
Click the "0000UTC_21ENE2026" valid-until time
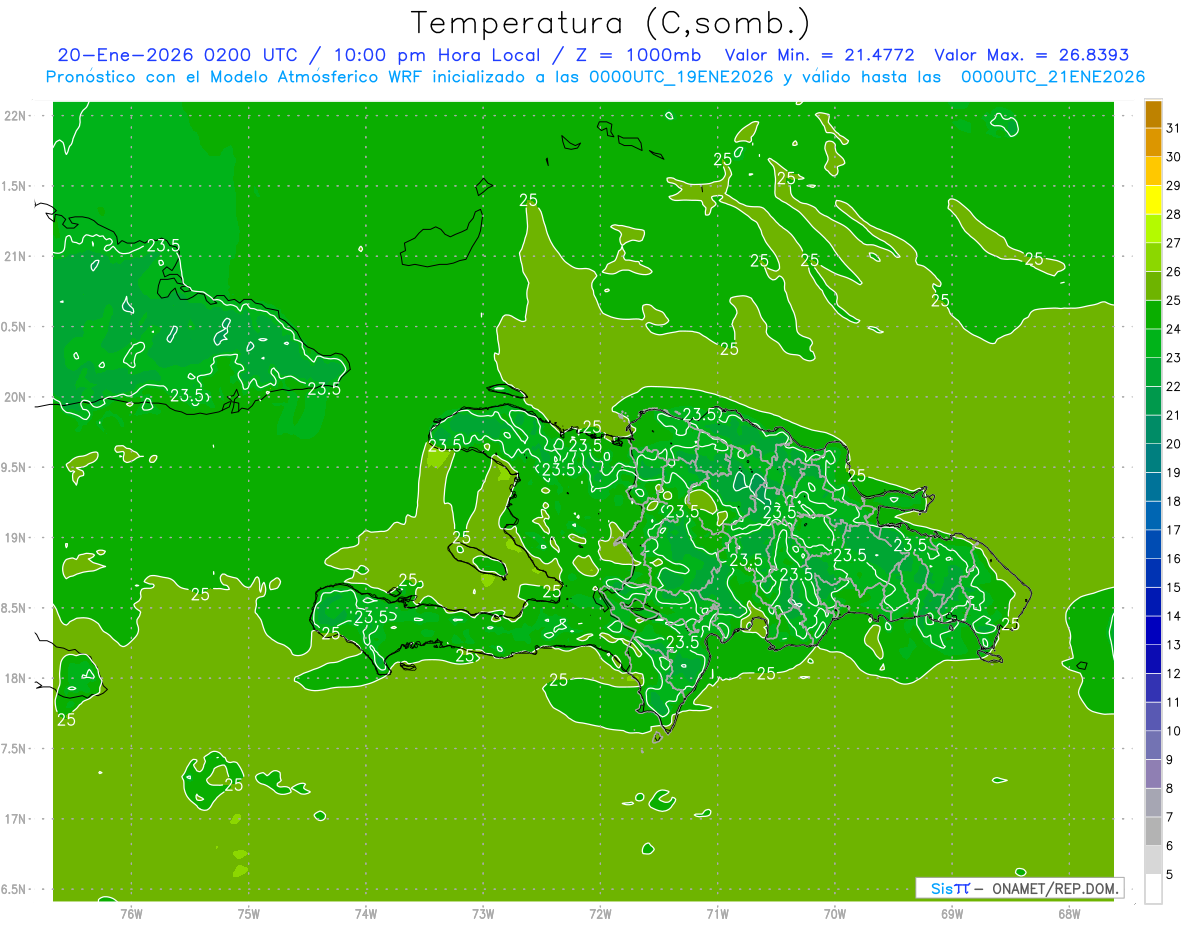coord(1053,77)
